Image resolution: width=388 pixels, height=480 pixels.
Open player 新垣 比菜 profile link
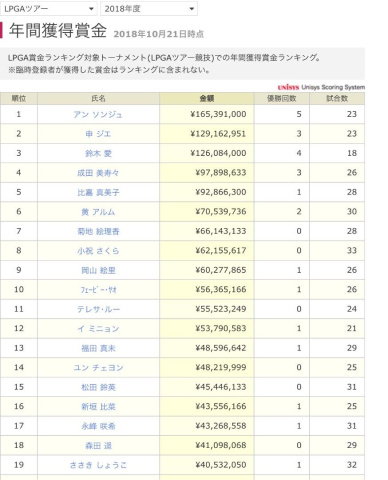coord(98,407)
